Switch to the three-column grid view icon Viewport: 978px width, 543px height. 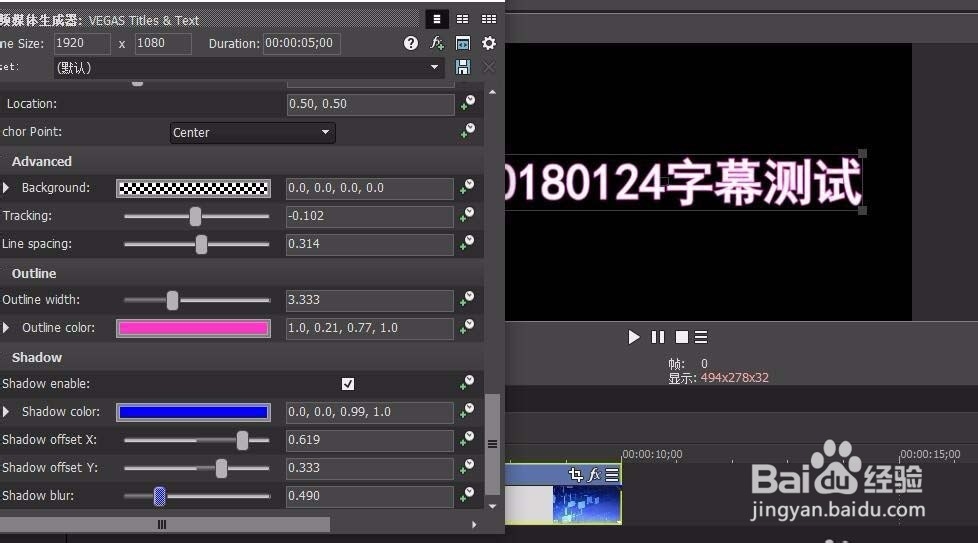[x=489, y=19]
